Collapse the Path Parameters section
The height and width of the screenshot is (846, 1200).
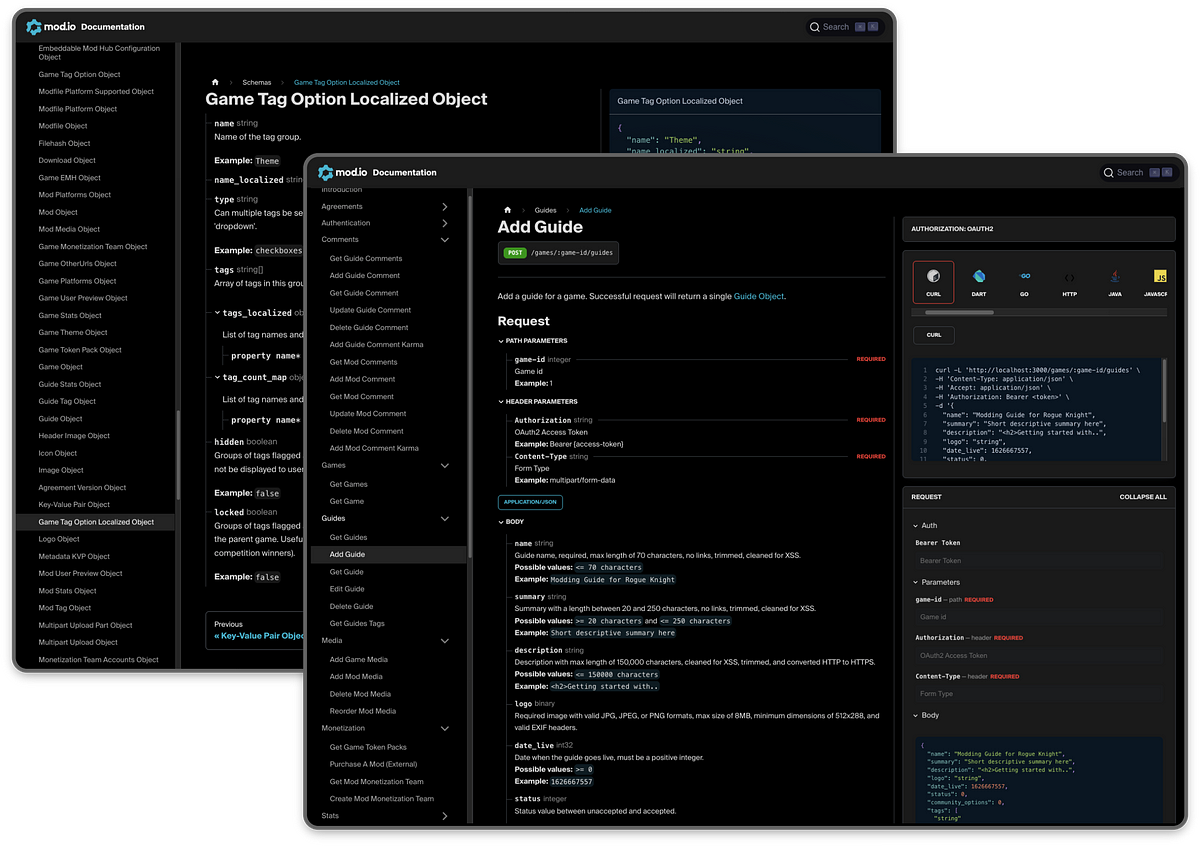(x=502, y=341)
